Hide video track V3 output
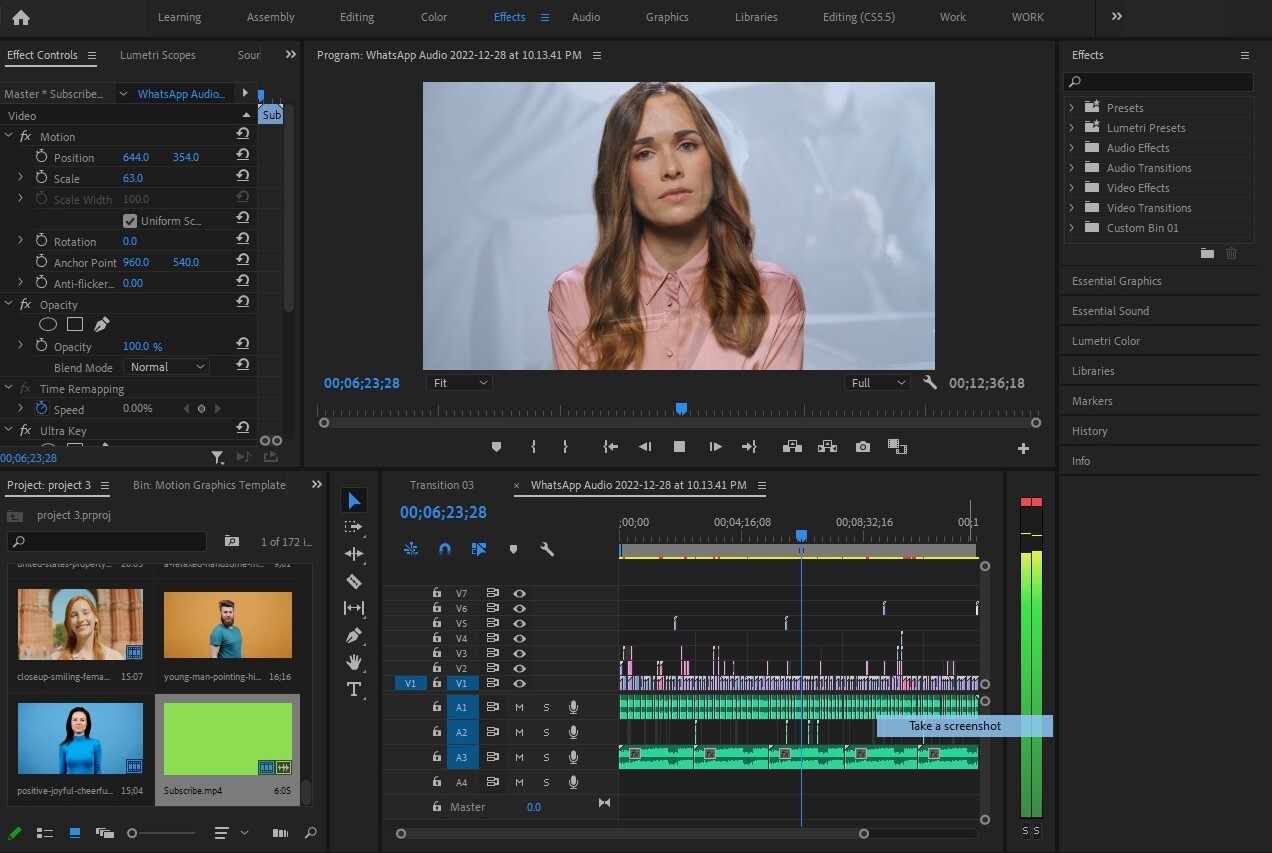This screenshot has height=853, width=1272. tap(519, 653)
